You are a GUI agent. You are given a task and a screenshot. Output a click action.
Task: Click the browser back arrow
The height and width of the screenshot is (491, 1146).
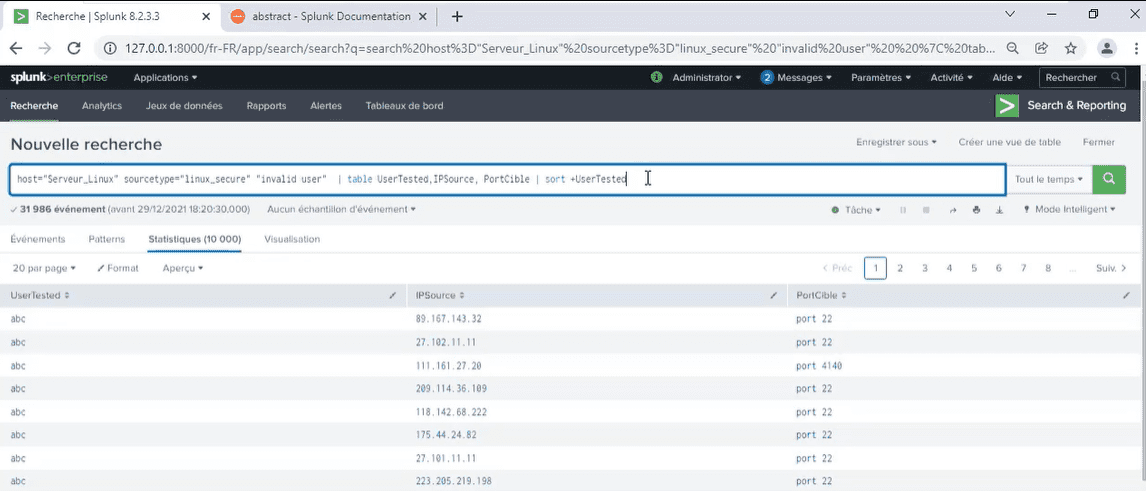click(x=16, y=48)
